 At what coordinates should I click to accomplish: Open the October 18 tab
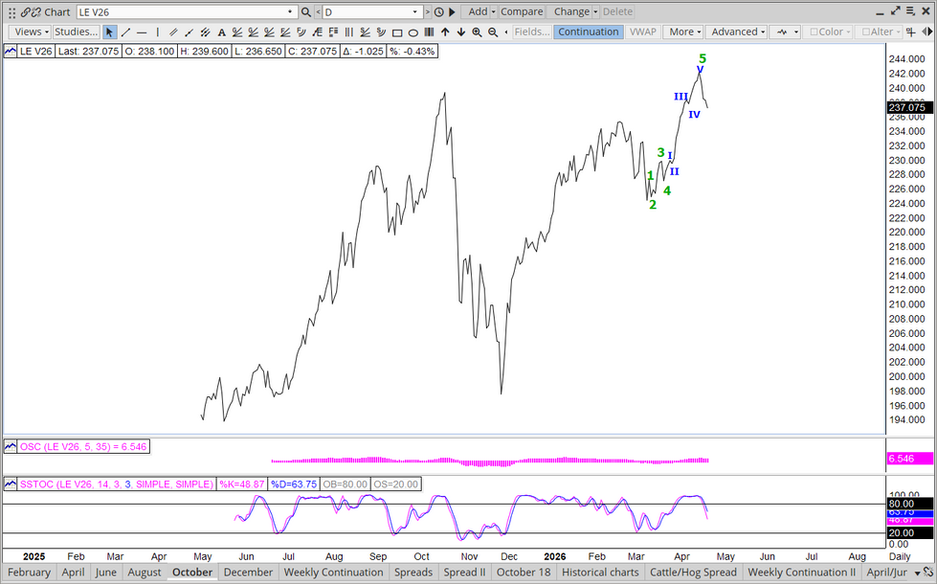[523, 573]
